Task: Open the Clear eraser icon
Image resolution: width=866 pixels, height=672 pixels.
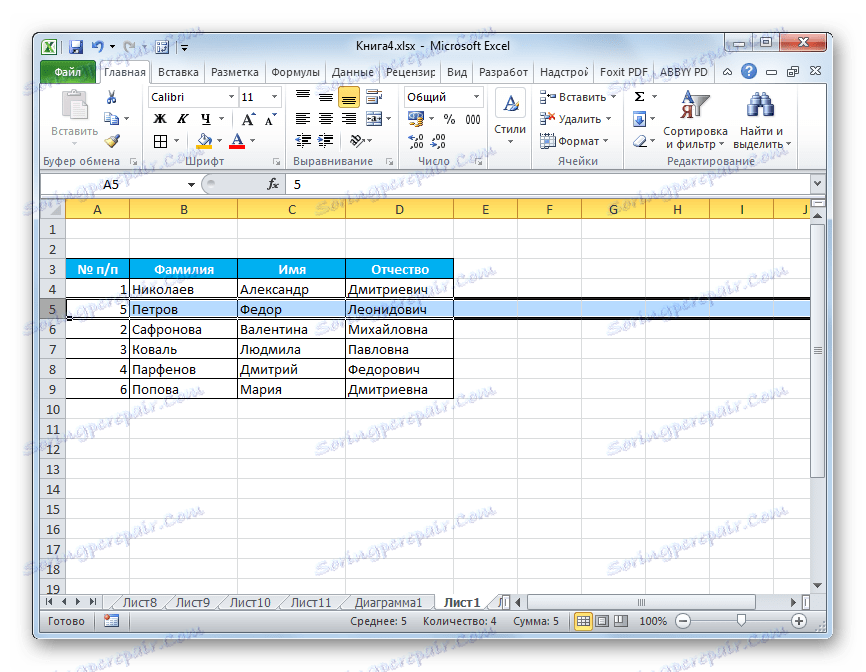Action: click(x=640, y=141)
